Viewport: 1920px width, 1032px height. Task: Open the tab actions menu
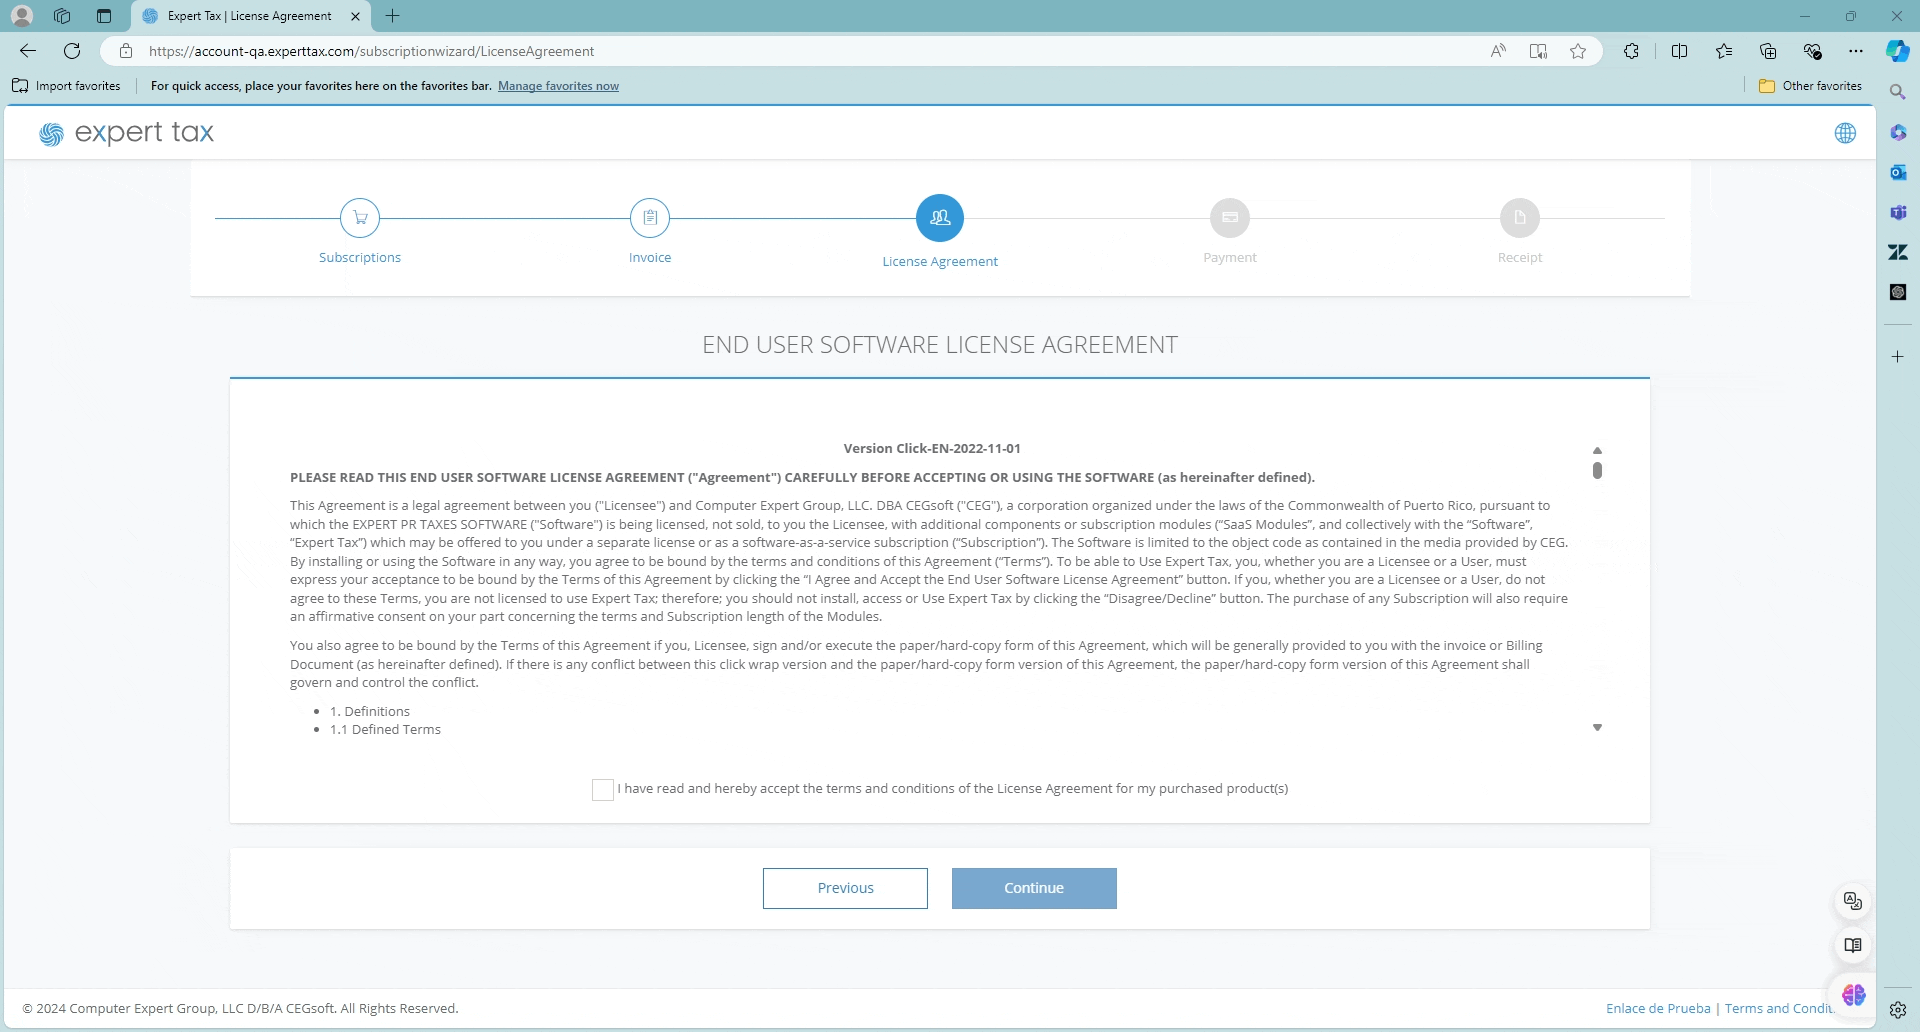click(x=104, y=16)
